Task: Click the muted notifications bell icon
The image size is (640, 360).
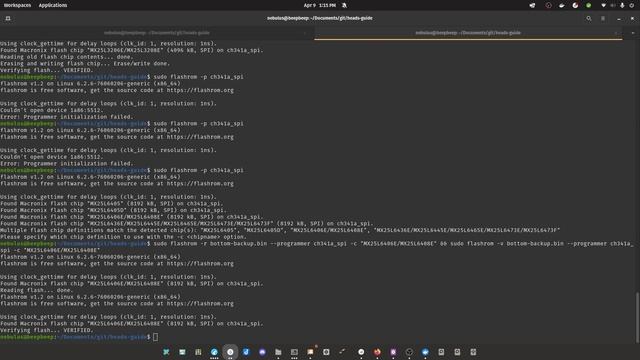Action: [344, 5]
